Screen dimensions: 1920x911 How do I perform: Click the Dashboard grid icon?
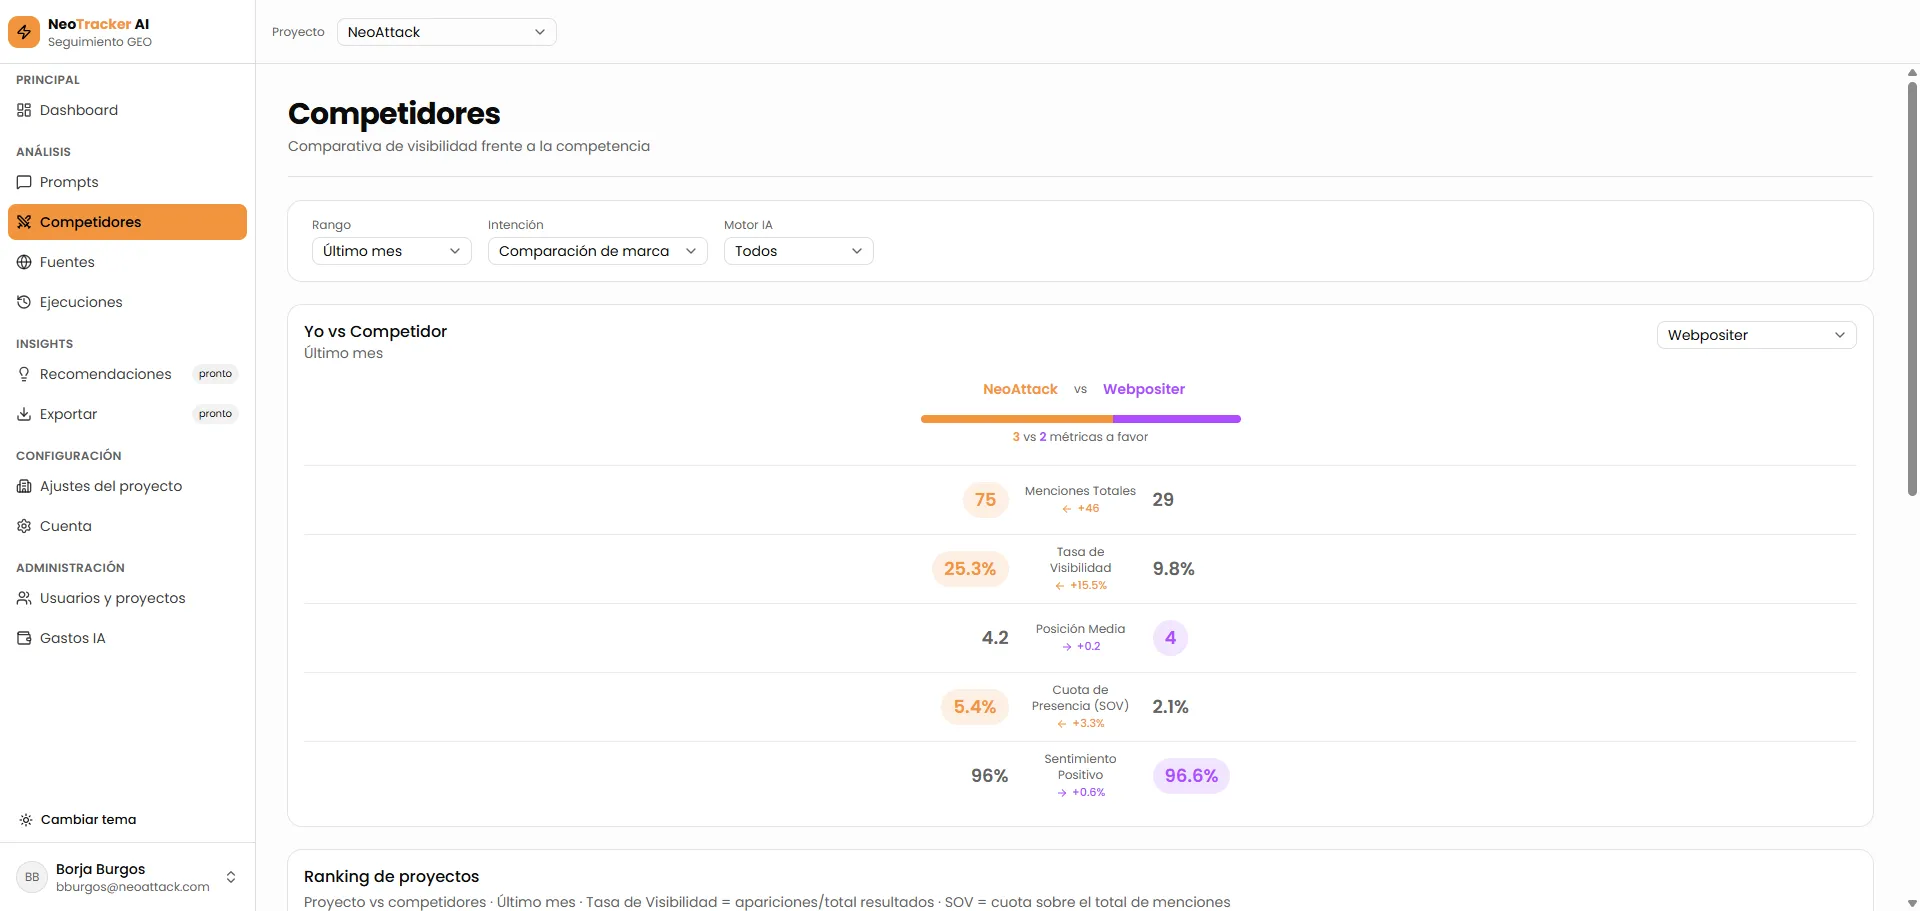coord(24,110)
